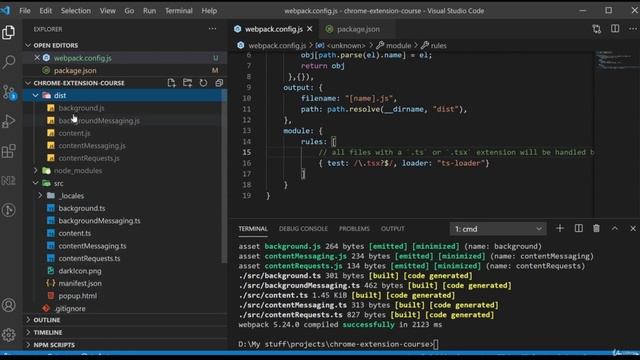Kill the terminal with trash icon
The height and width of the screenshot is (360, 640).
(x=596, y=229)
